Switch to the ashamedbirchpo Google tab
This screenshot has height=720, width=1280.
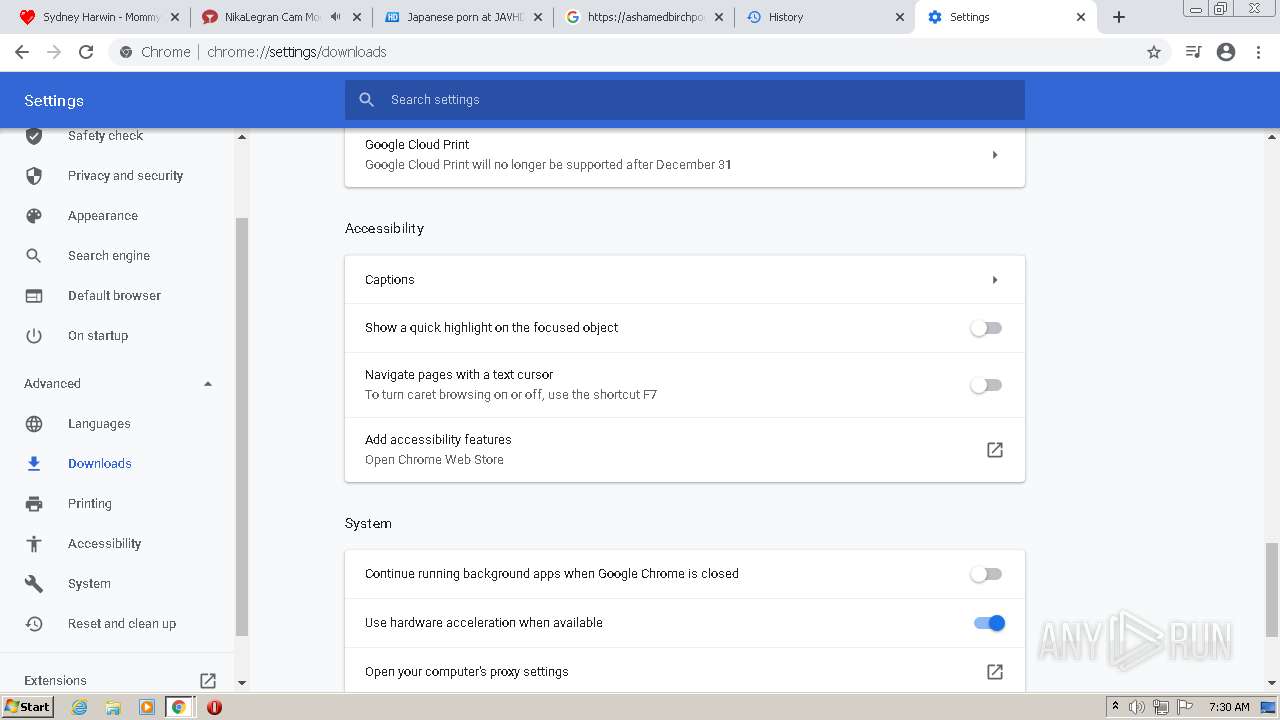tap(645, 17)
